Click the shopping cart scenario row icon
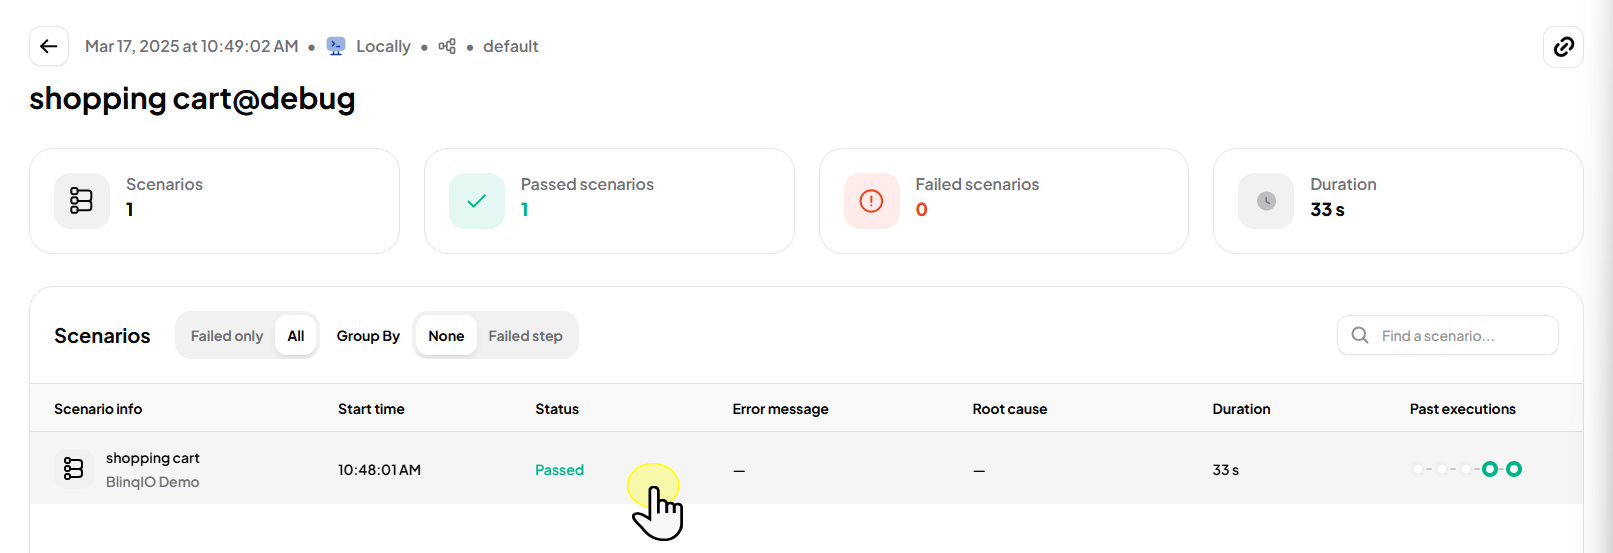This screenshot has width=1613, height=553. (74, 469)
